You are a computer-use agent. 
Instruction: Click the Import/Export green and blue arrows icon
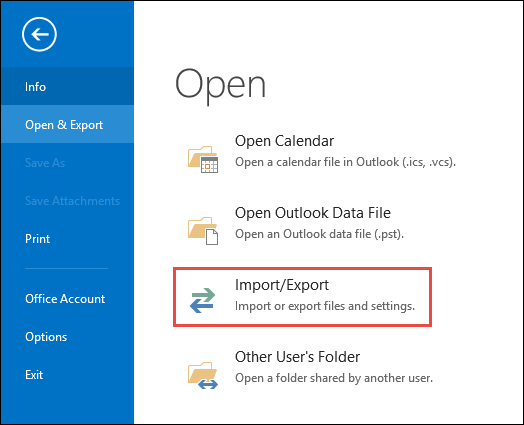(x=203, y=300)
